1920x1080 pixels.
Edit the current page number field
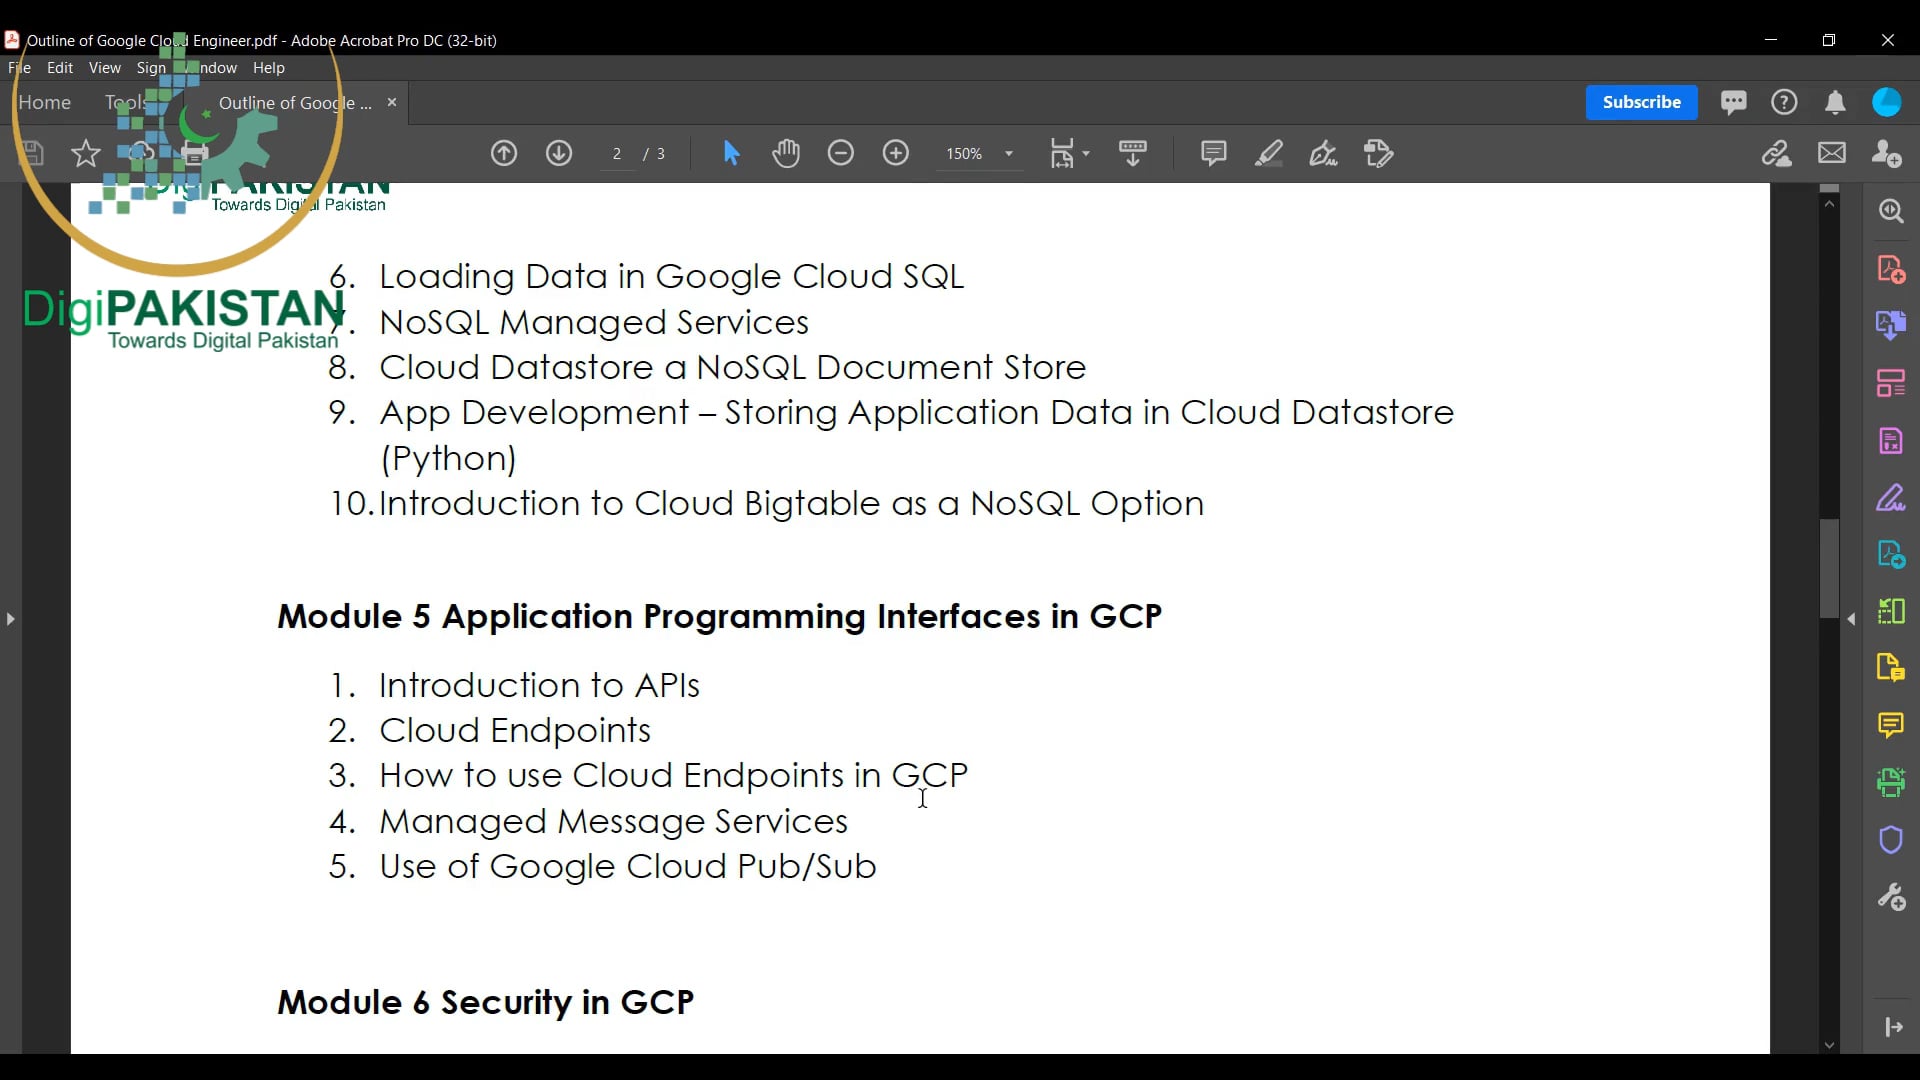(617, 153)
